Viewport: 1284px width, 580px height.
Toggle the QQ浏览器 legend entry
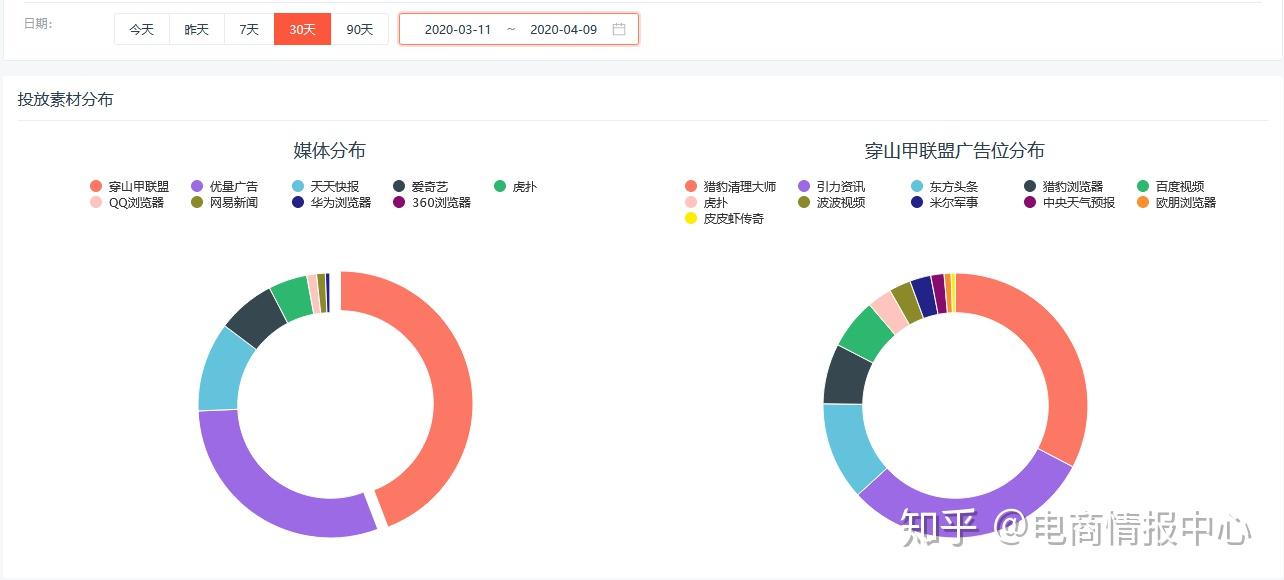click(127, 202)
